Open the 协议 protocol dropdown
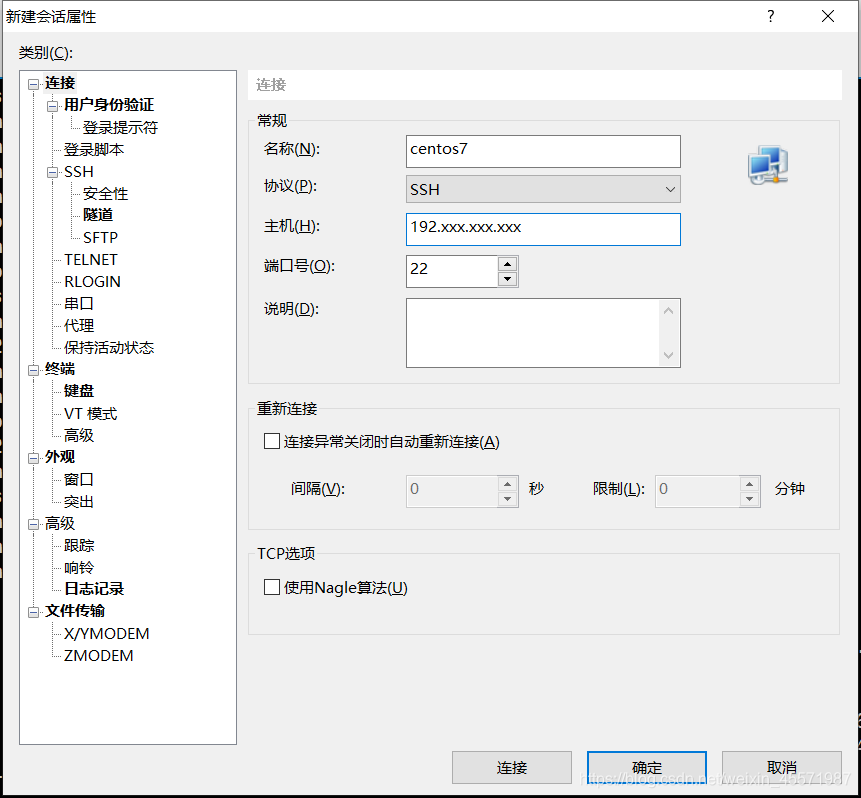This screenshot has height=798, width=861. [x=668, y=189]
